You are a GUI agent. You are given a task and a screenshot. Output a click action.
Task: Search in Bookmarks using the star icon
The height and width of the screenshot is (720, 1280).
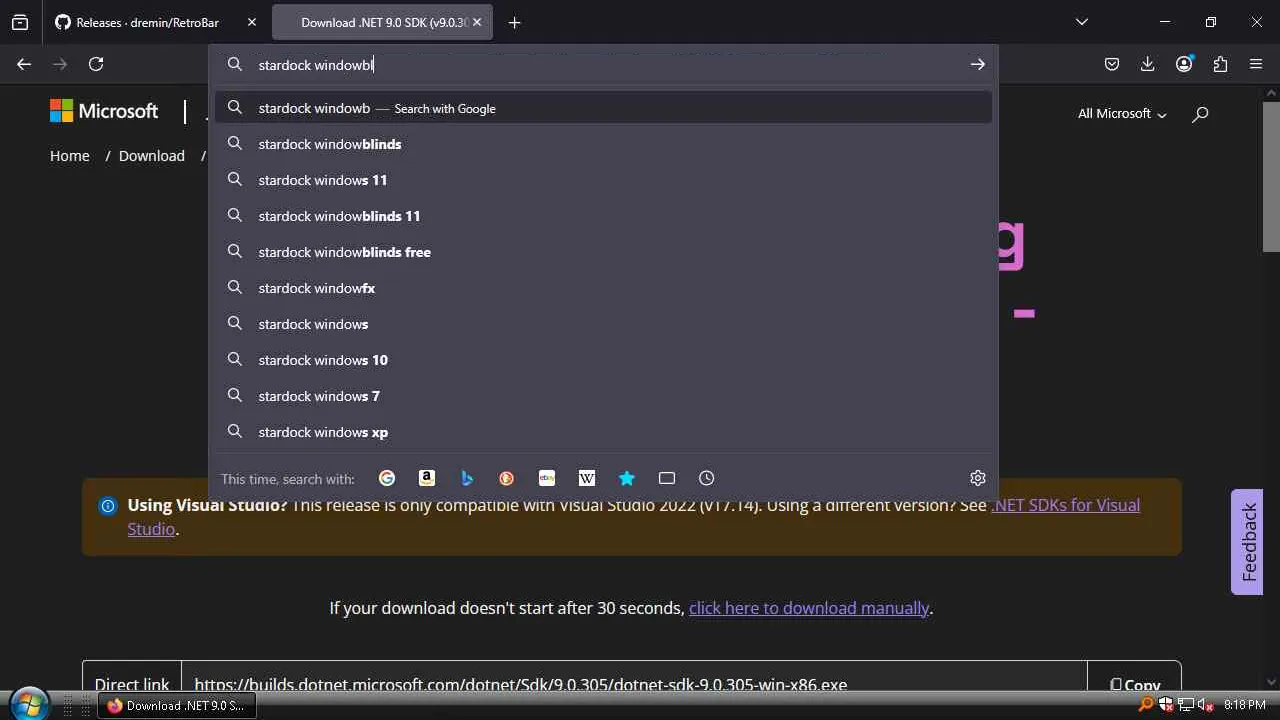[x=627, y=478]
